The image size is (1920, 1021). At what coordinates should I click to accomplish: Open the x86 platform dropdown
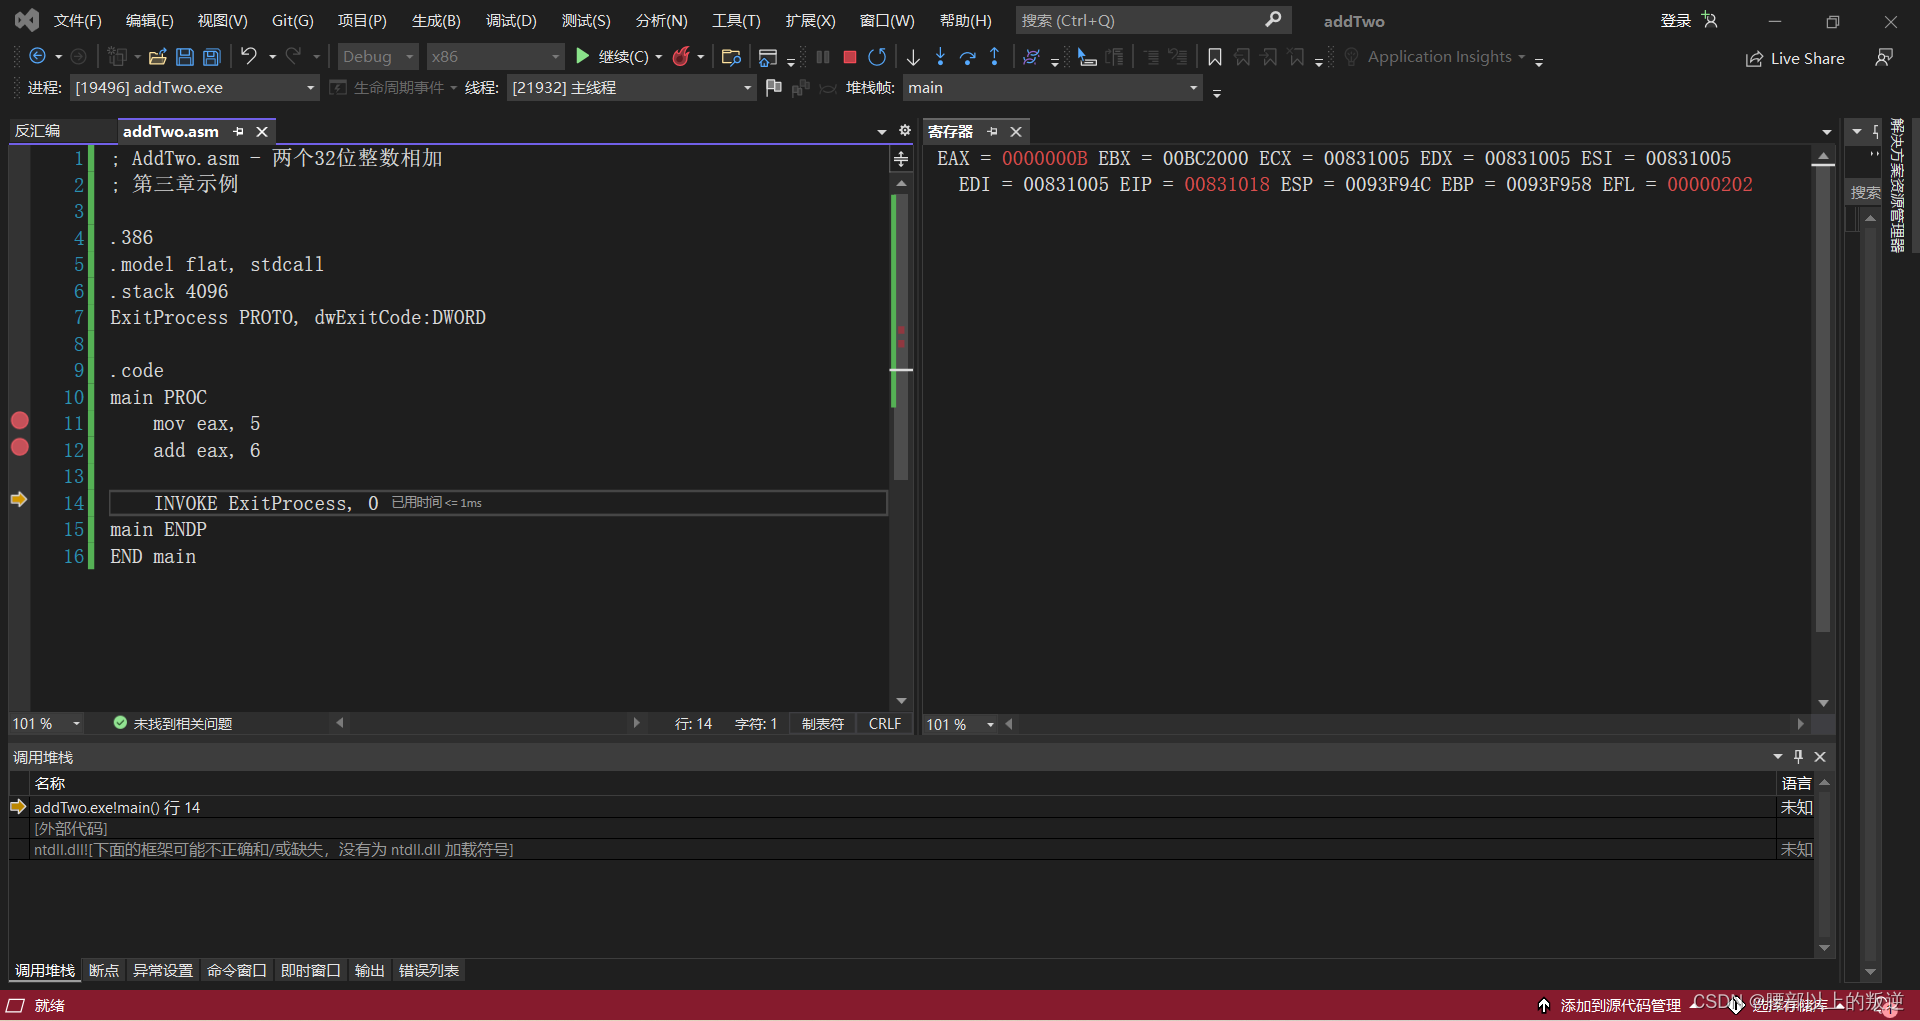[x=495, y=57]
